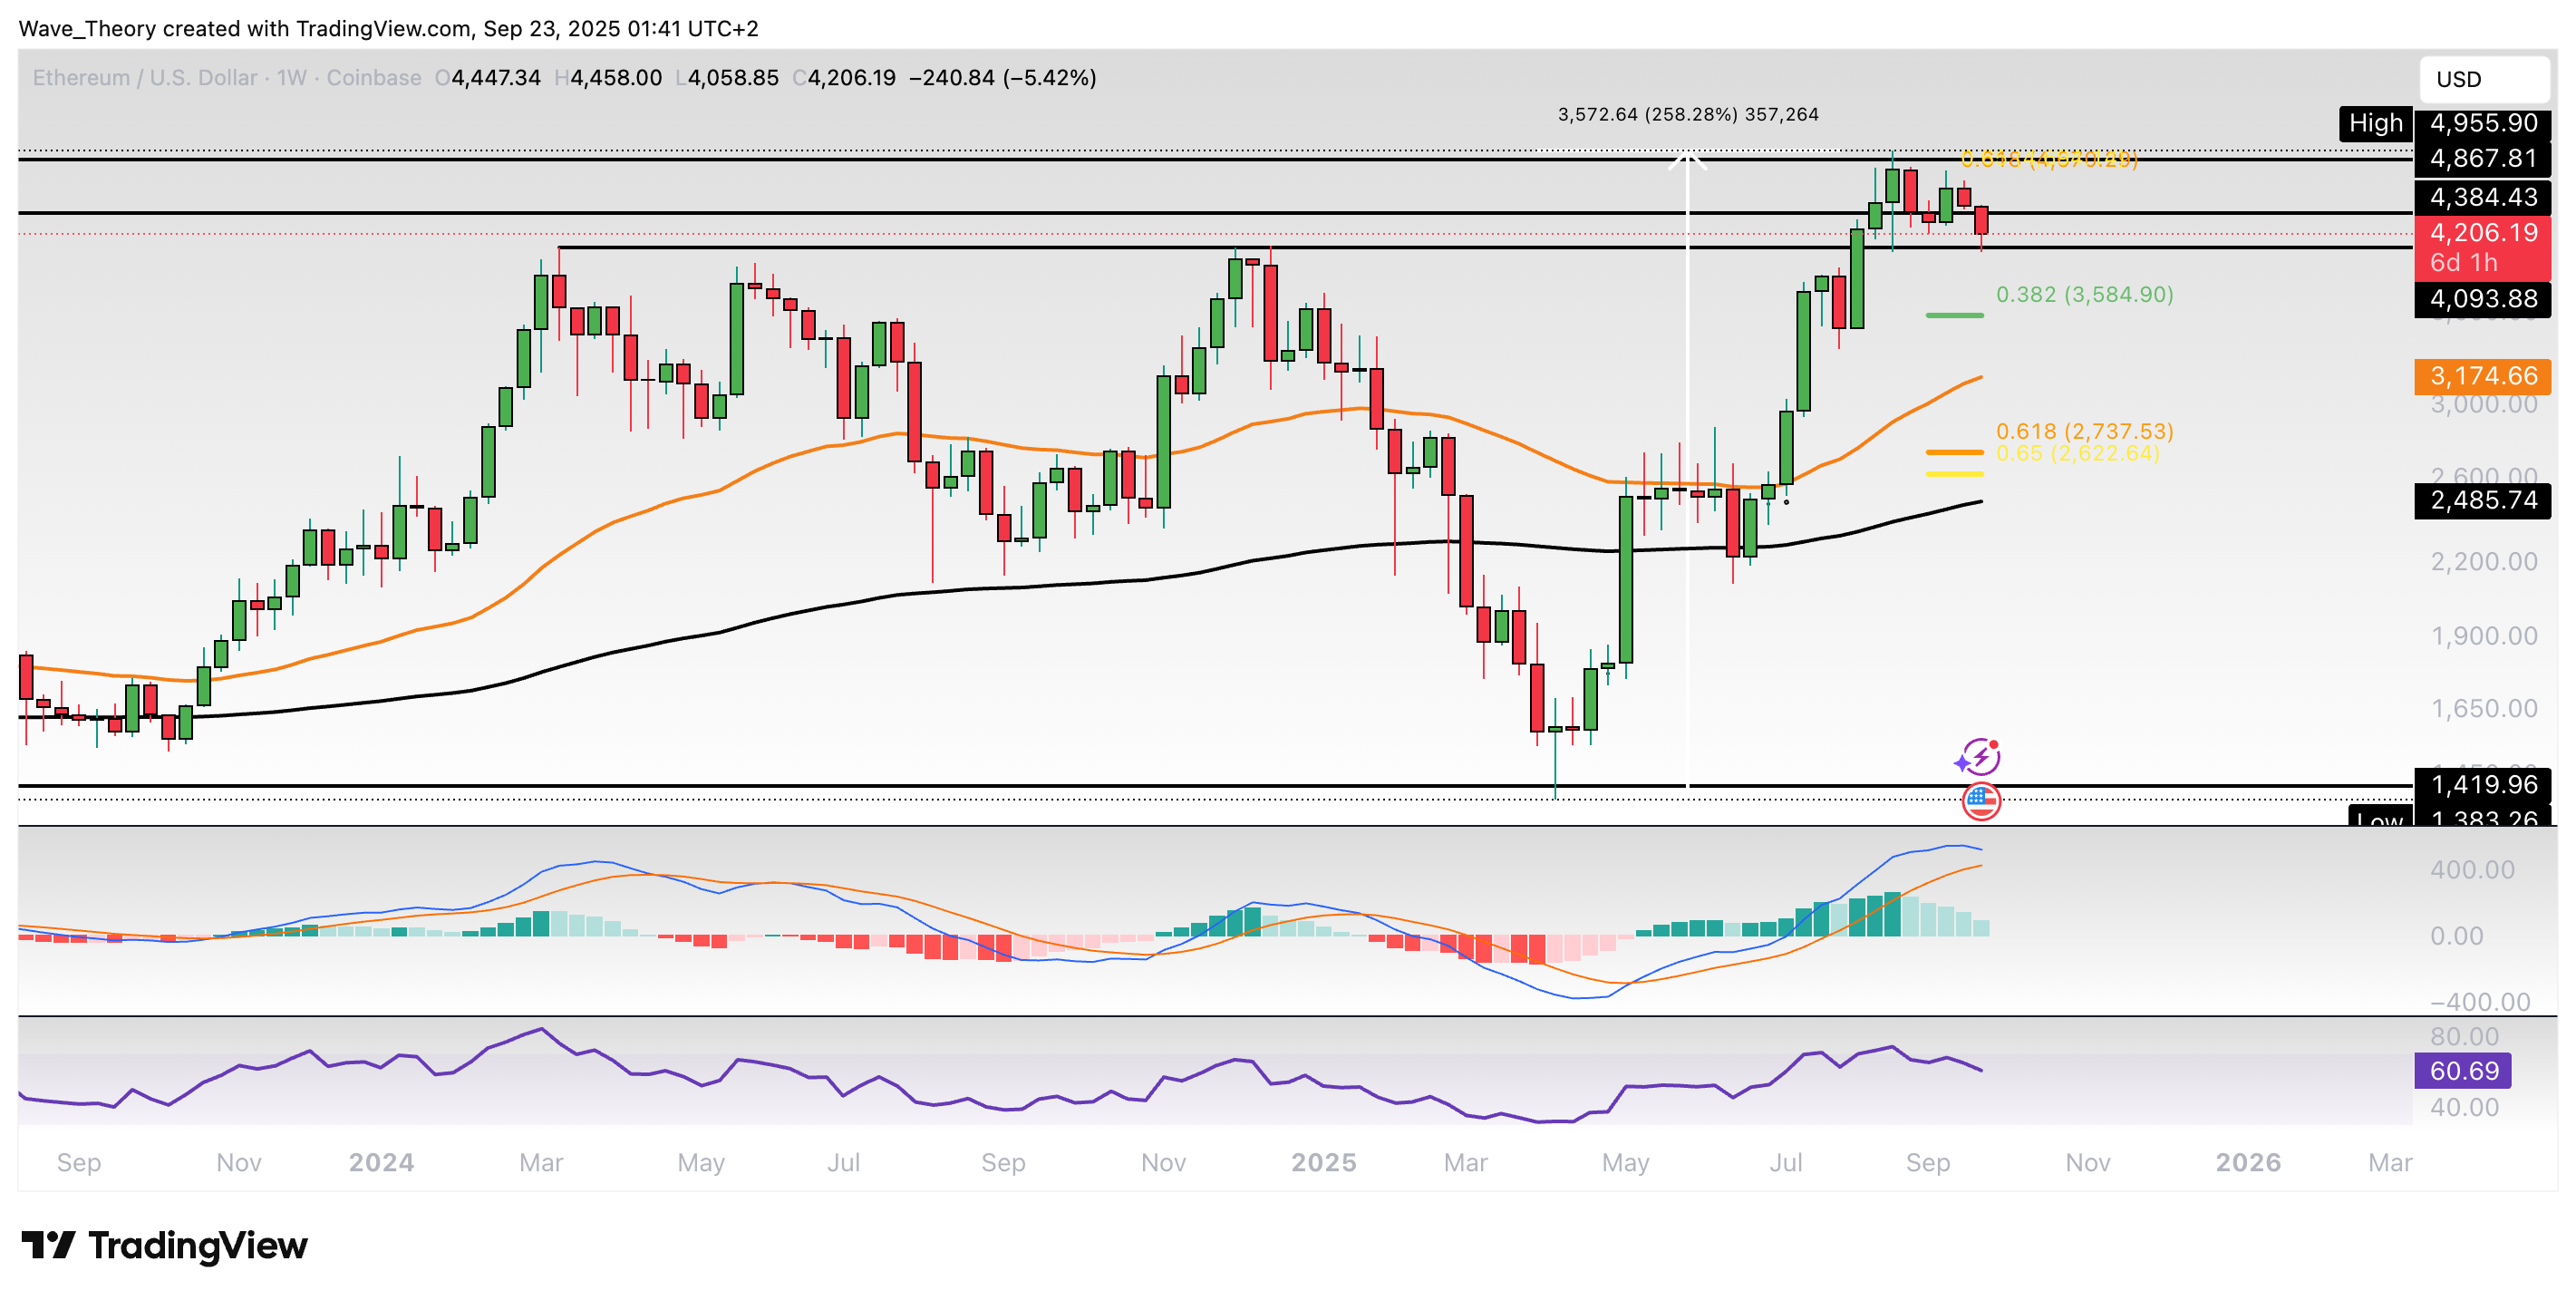Click the 1,419.96 support level label

tap(2482, 784)
